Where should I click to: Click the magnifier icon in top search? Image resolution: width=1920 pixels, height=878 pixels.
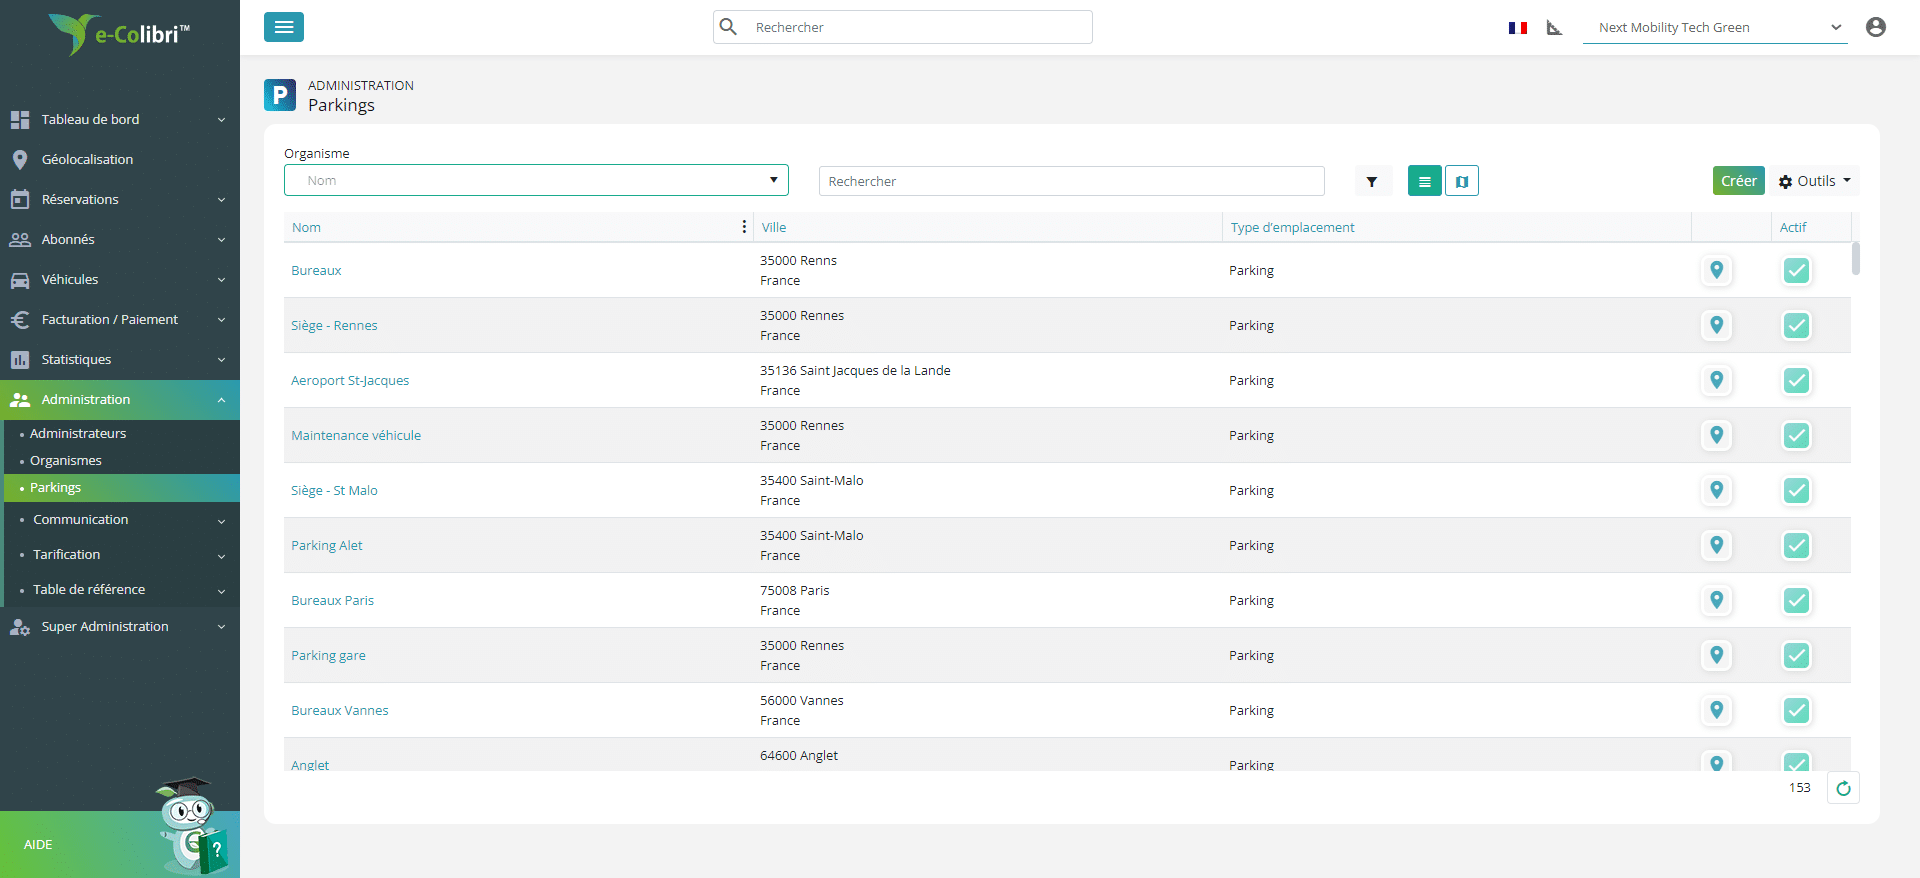tap(729, 27)
